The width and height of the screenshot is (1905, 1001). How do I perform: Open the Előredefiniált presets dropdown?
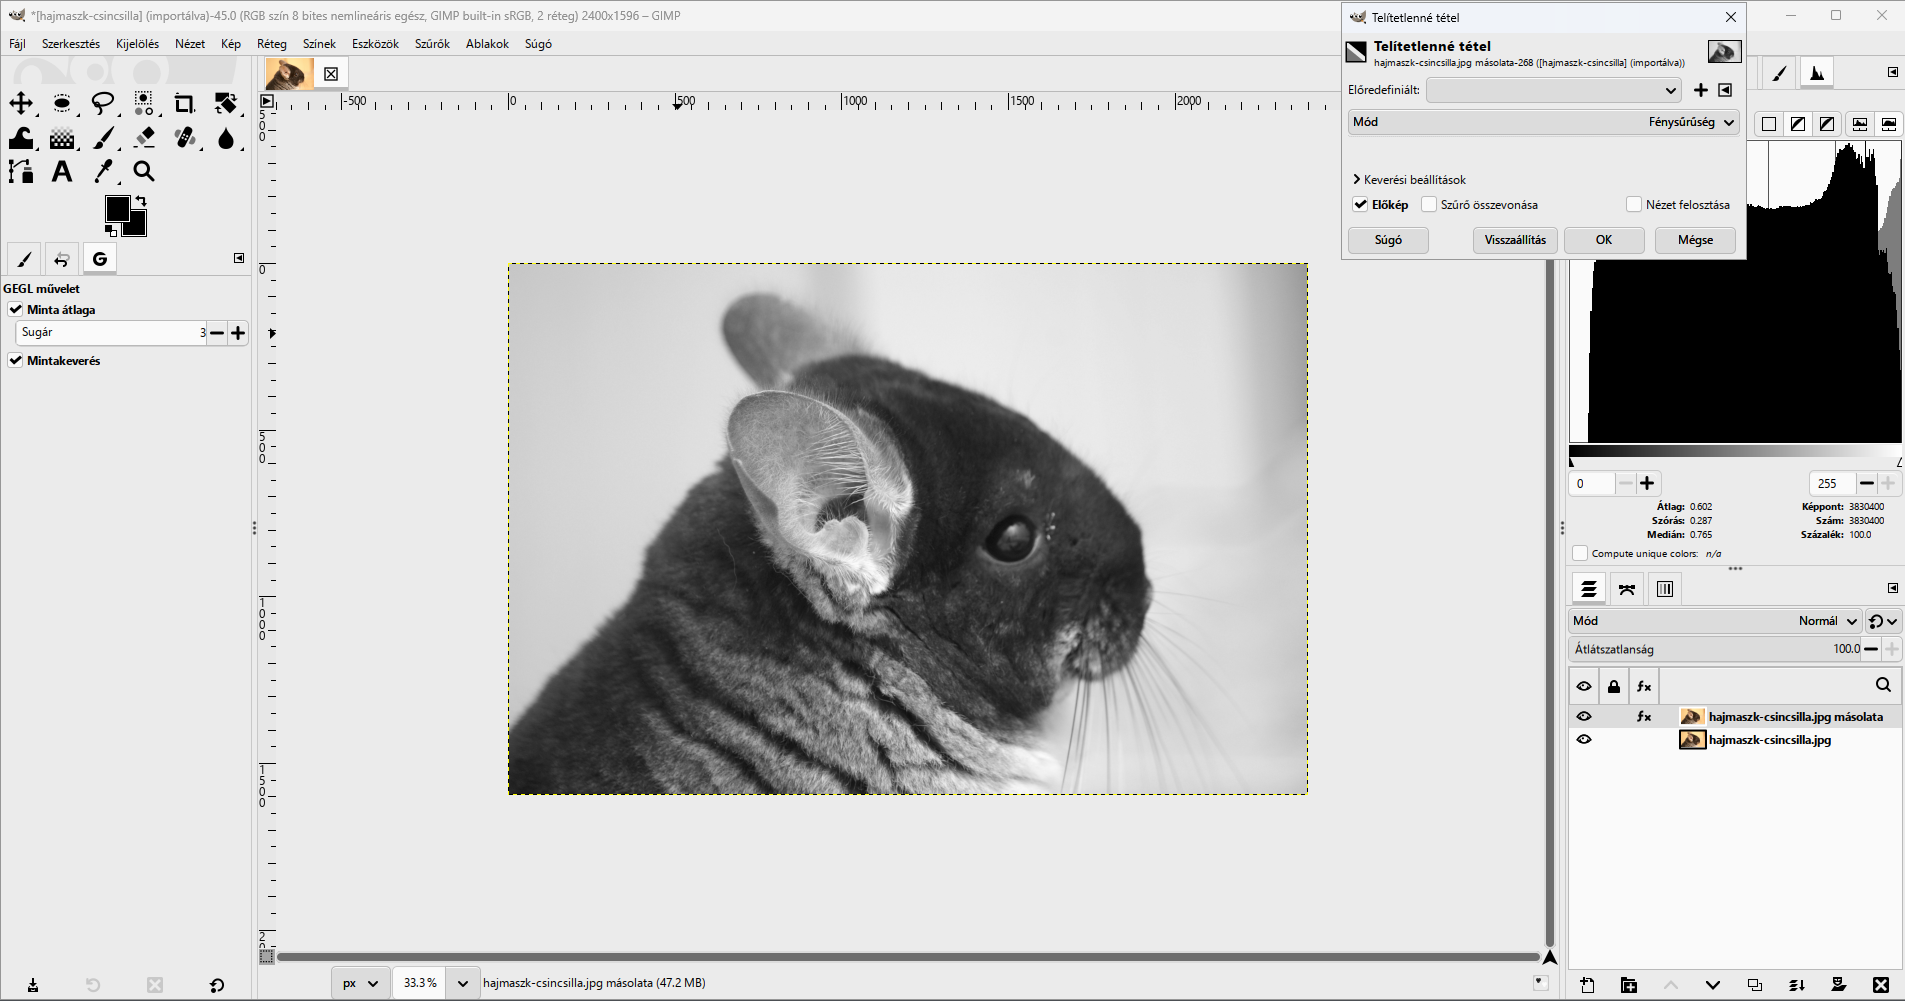click(1554, 90)
